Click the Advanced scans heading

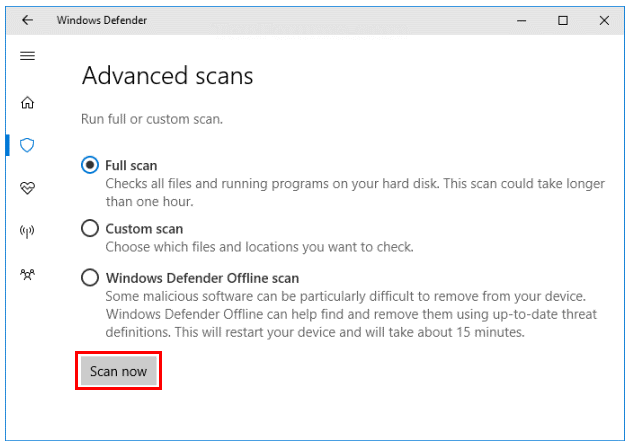[167, 75]
